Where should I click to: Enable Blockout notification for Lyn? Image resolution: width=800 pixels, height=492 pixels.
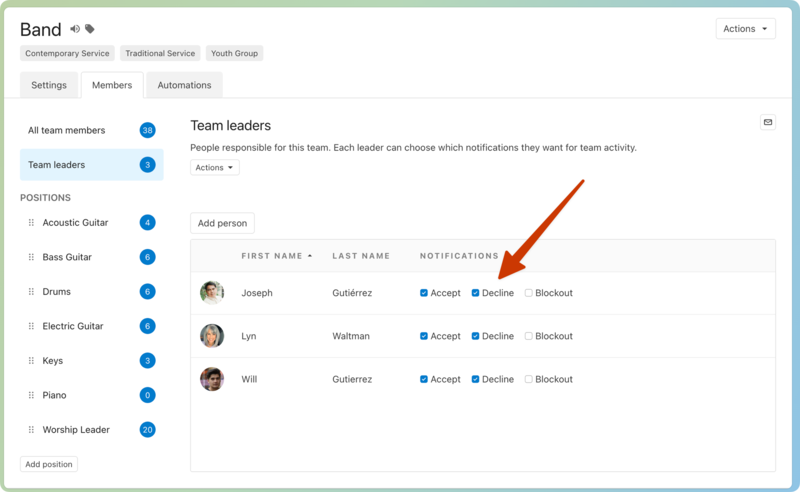click(529, 336)
